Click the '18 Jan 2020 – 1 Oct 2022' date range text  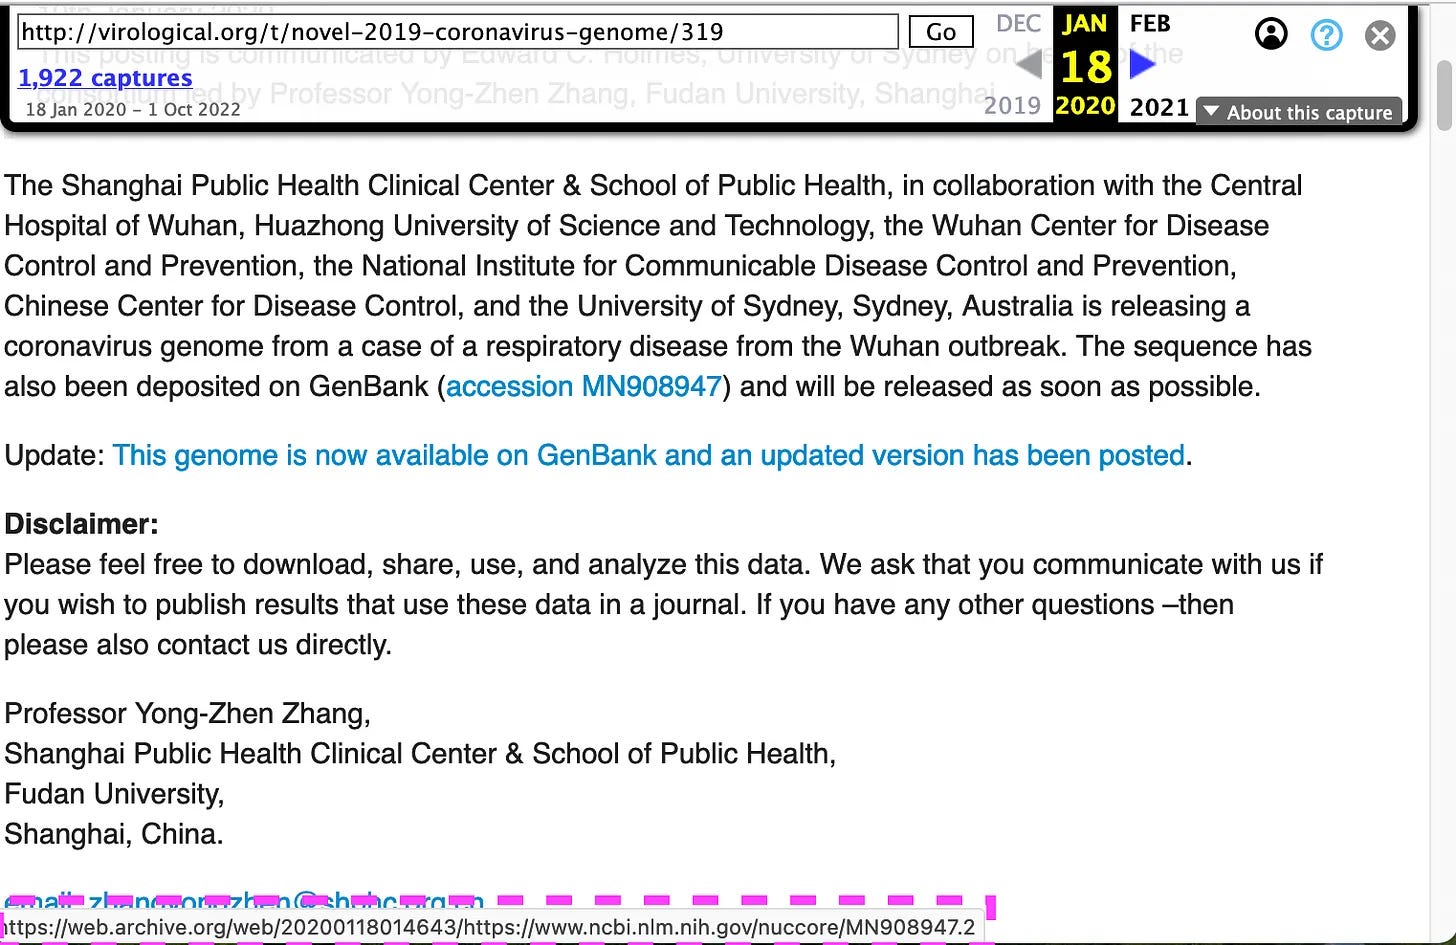[133, 109]
